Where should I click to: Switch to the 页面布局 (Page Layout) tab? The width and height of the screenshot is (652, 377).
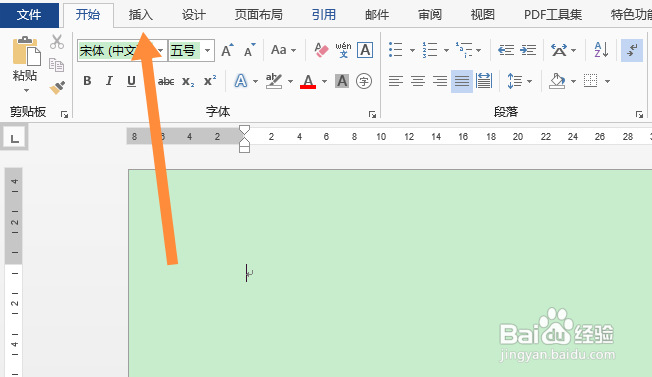[x=259, y=15]
